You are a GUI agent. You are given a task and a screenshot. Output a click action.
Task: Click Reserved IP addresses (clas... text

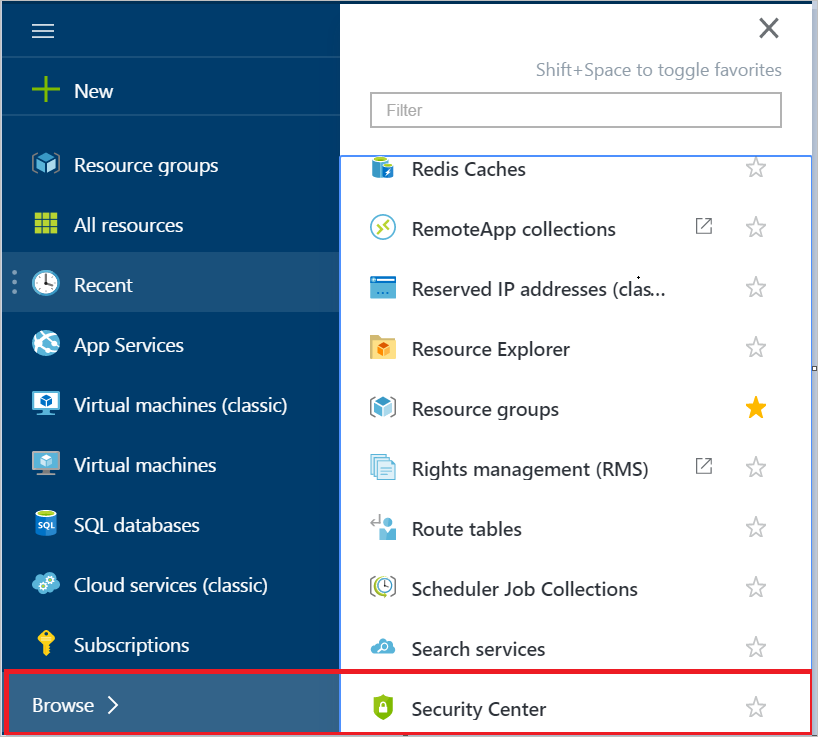(538, 289)
